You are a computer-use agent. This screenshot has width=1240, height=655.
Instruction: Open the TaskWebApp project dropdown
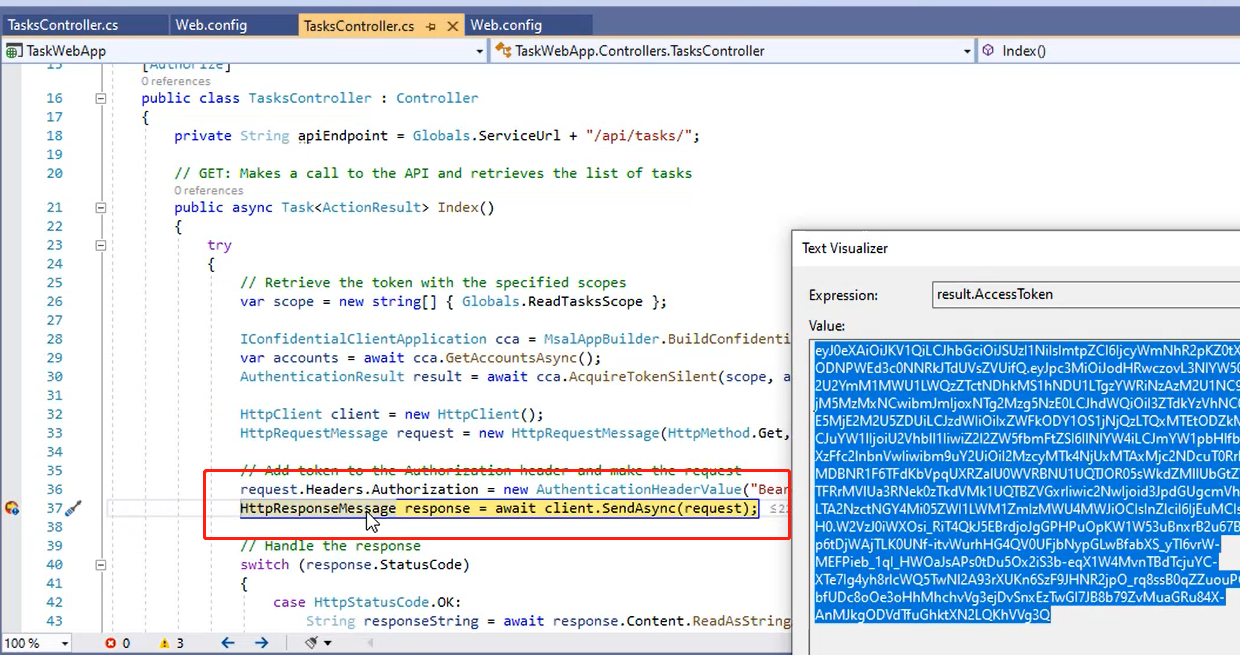click(480, 51)
